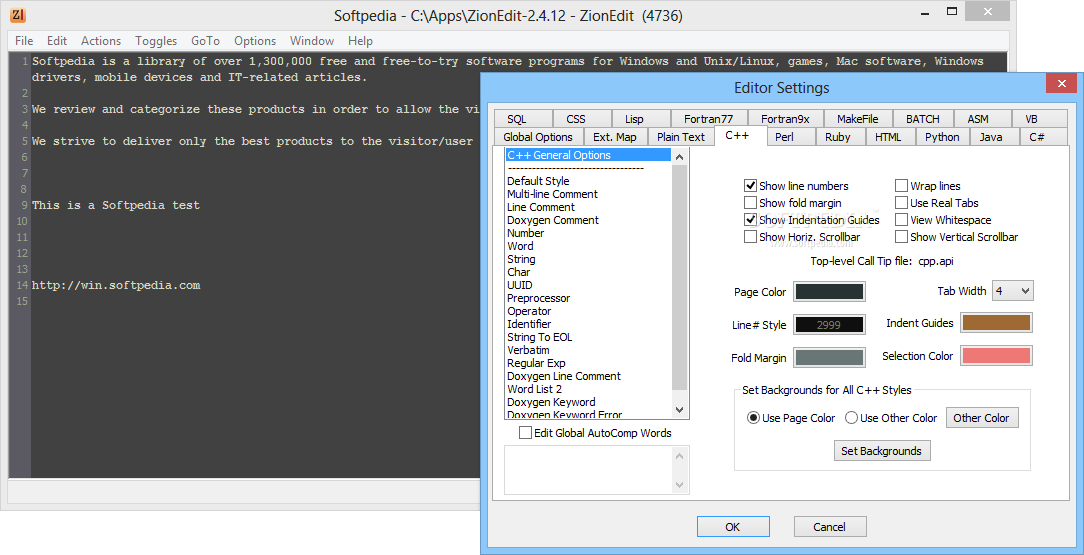Enable Show Horiz. Scrollbar
The height and width of the screenshot is (555, 1084).
(750, 237)
